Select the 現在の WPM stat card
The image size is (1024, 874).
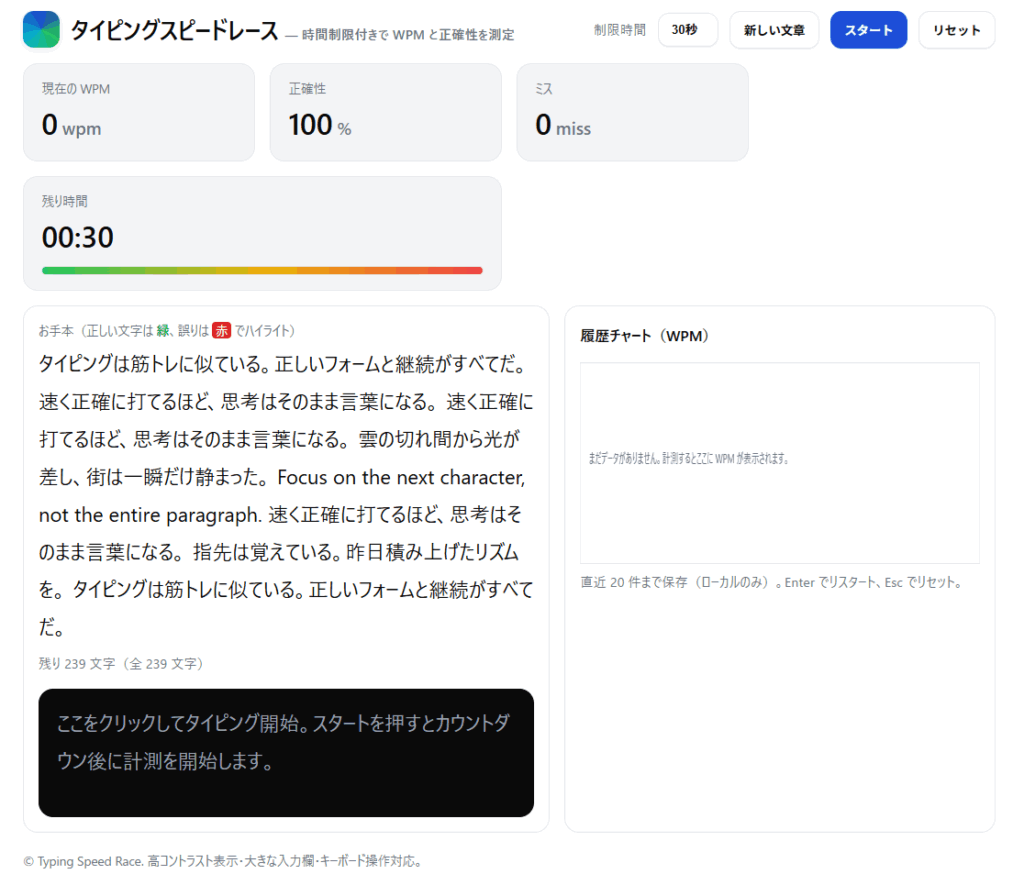tap(138, 111)
